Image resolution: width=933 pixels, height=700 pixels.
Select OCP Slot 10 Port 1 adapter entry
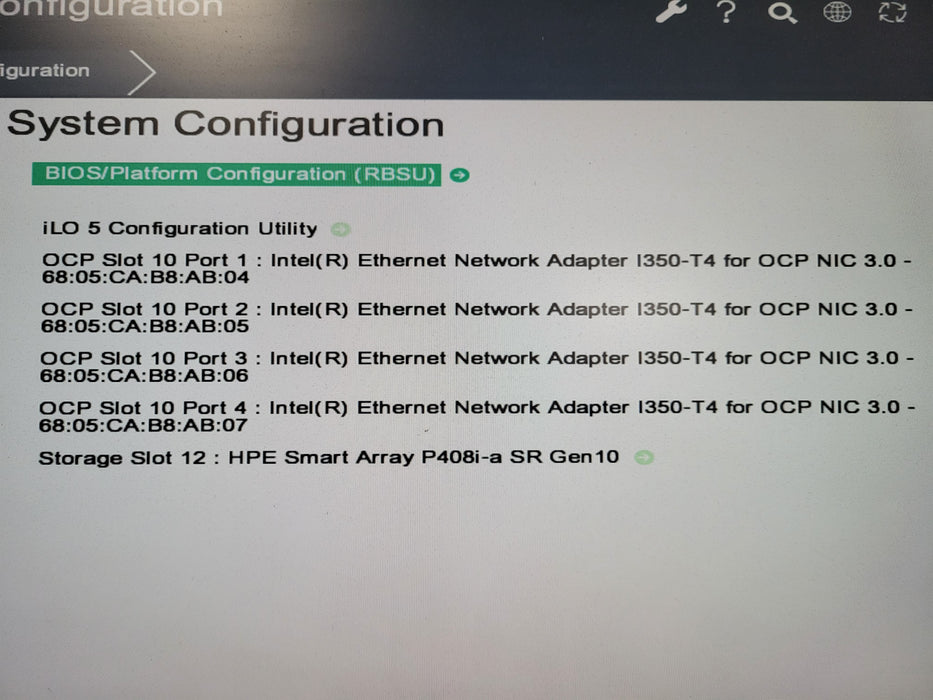[x=476, y=268]
